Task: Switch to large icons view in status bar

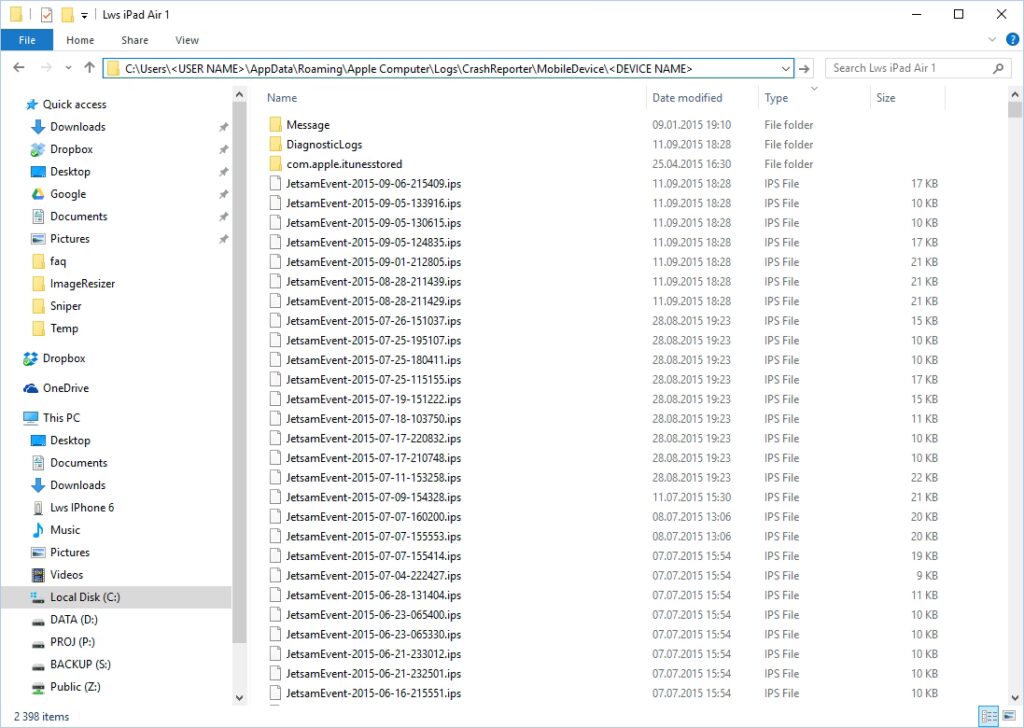Action: [1007, 716]
